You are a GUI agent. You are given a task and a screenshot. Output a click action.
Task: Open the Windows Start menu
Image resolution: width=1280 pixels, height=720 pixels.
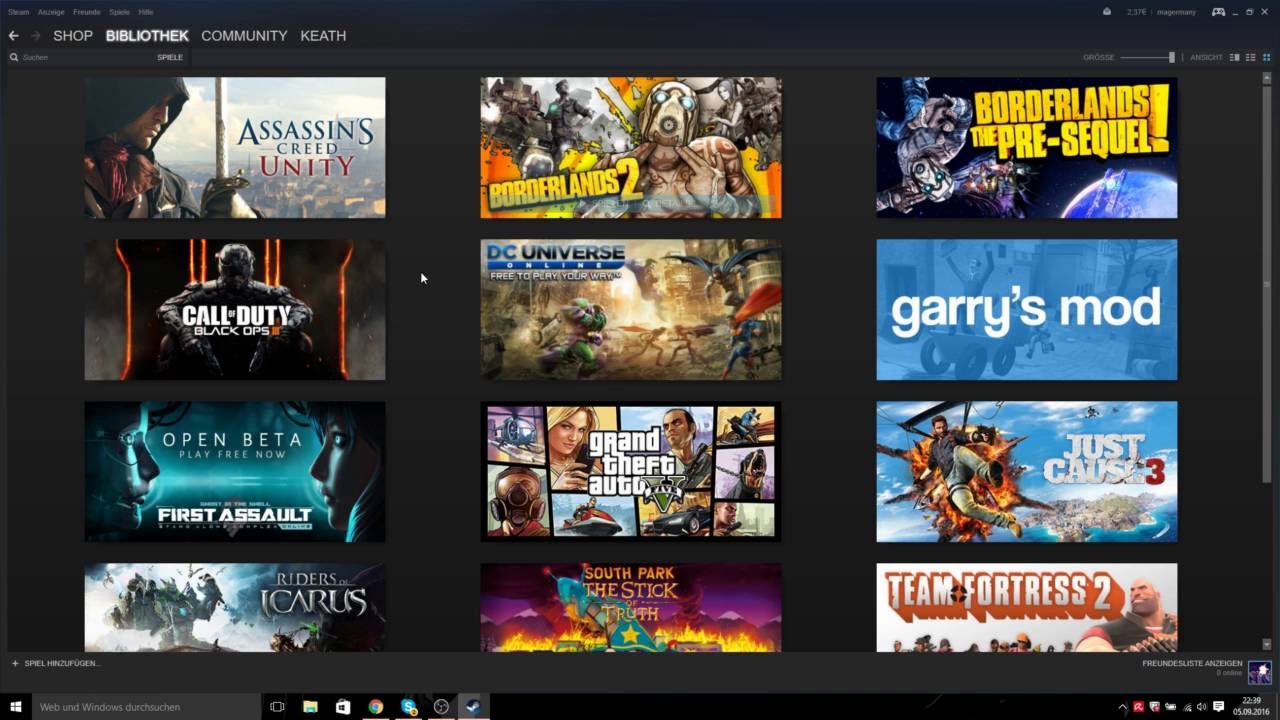point(16,707)
